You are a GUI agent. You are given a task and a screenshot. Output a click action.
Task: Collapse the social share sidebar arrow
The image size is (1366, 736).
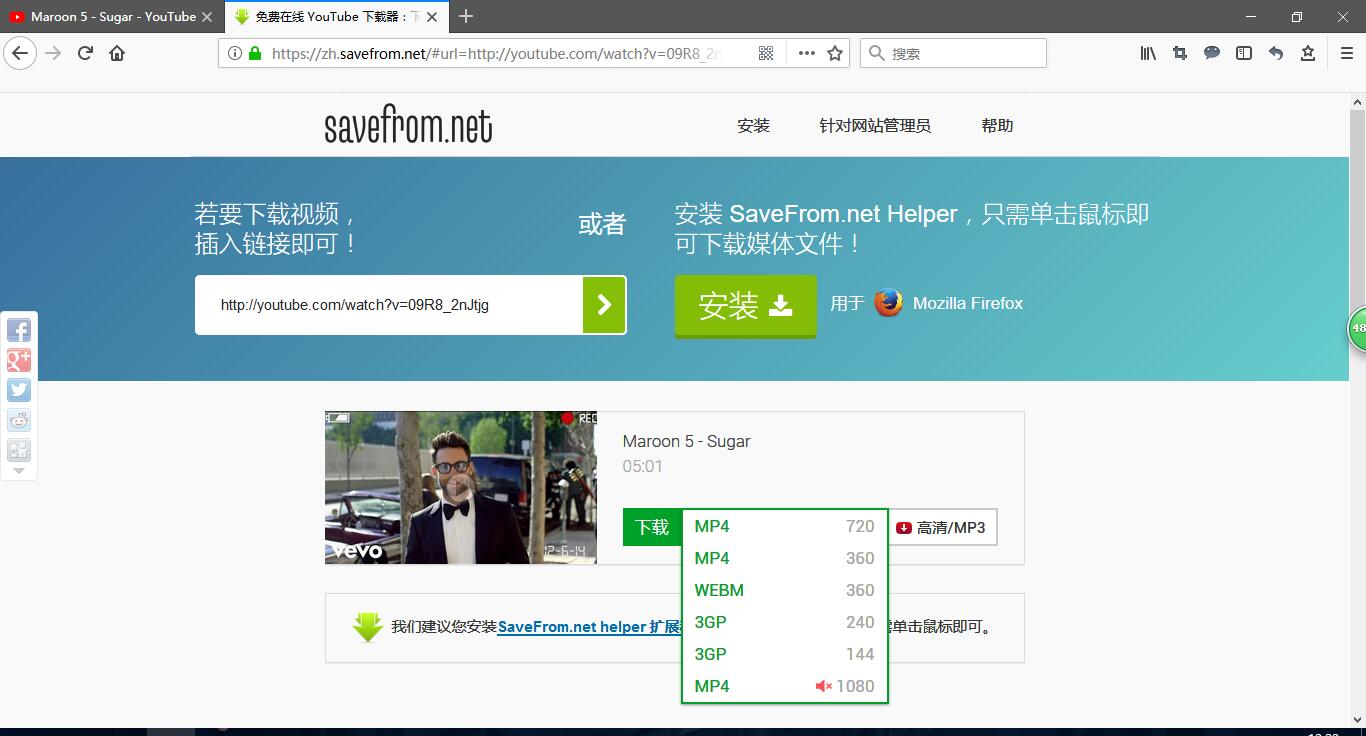[19, 470]
